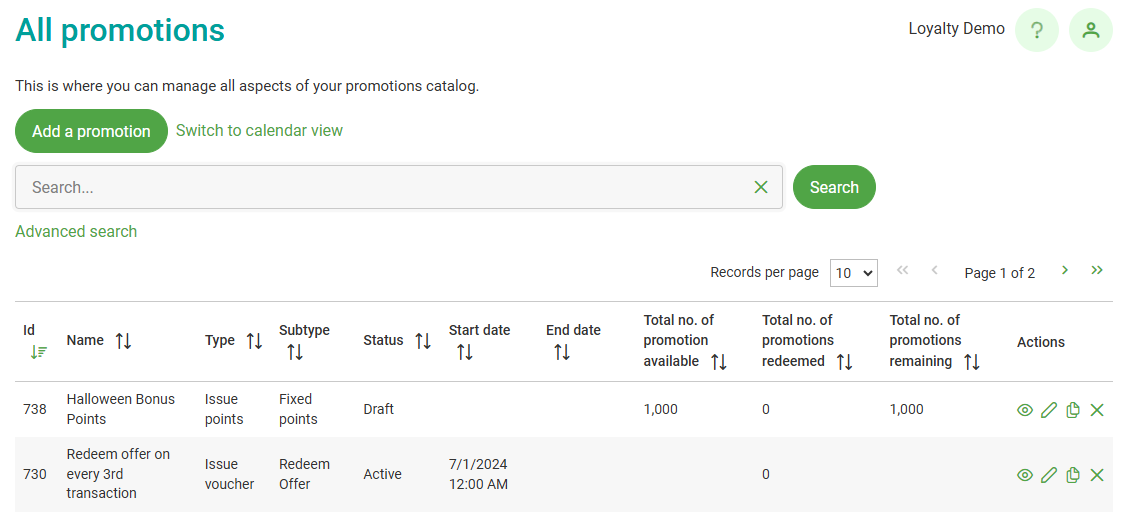
Task: View Halloween Bonus Points promotion details
Action: click(1025, 410)
